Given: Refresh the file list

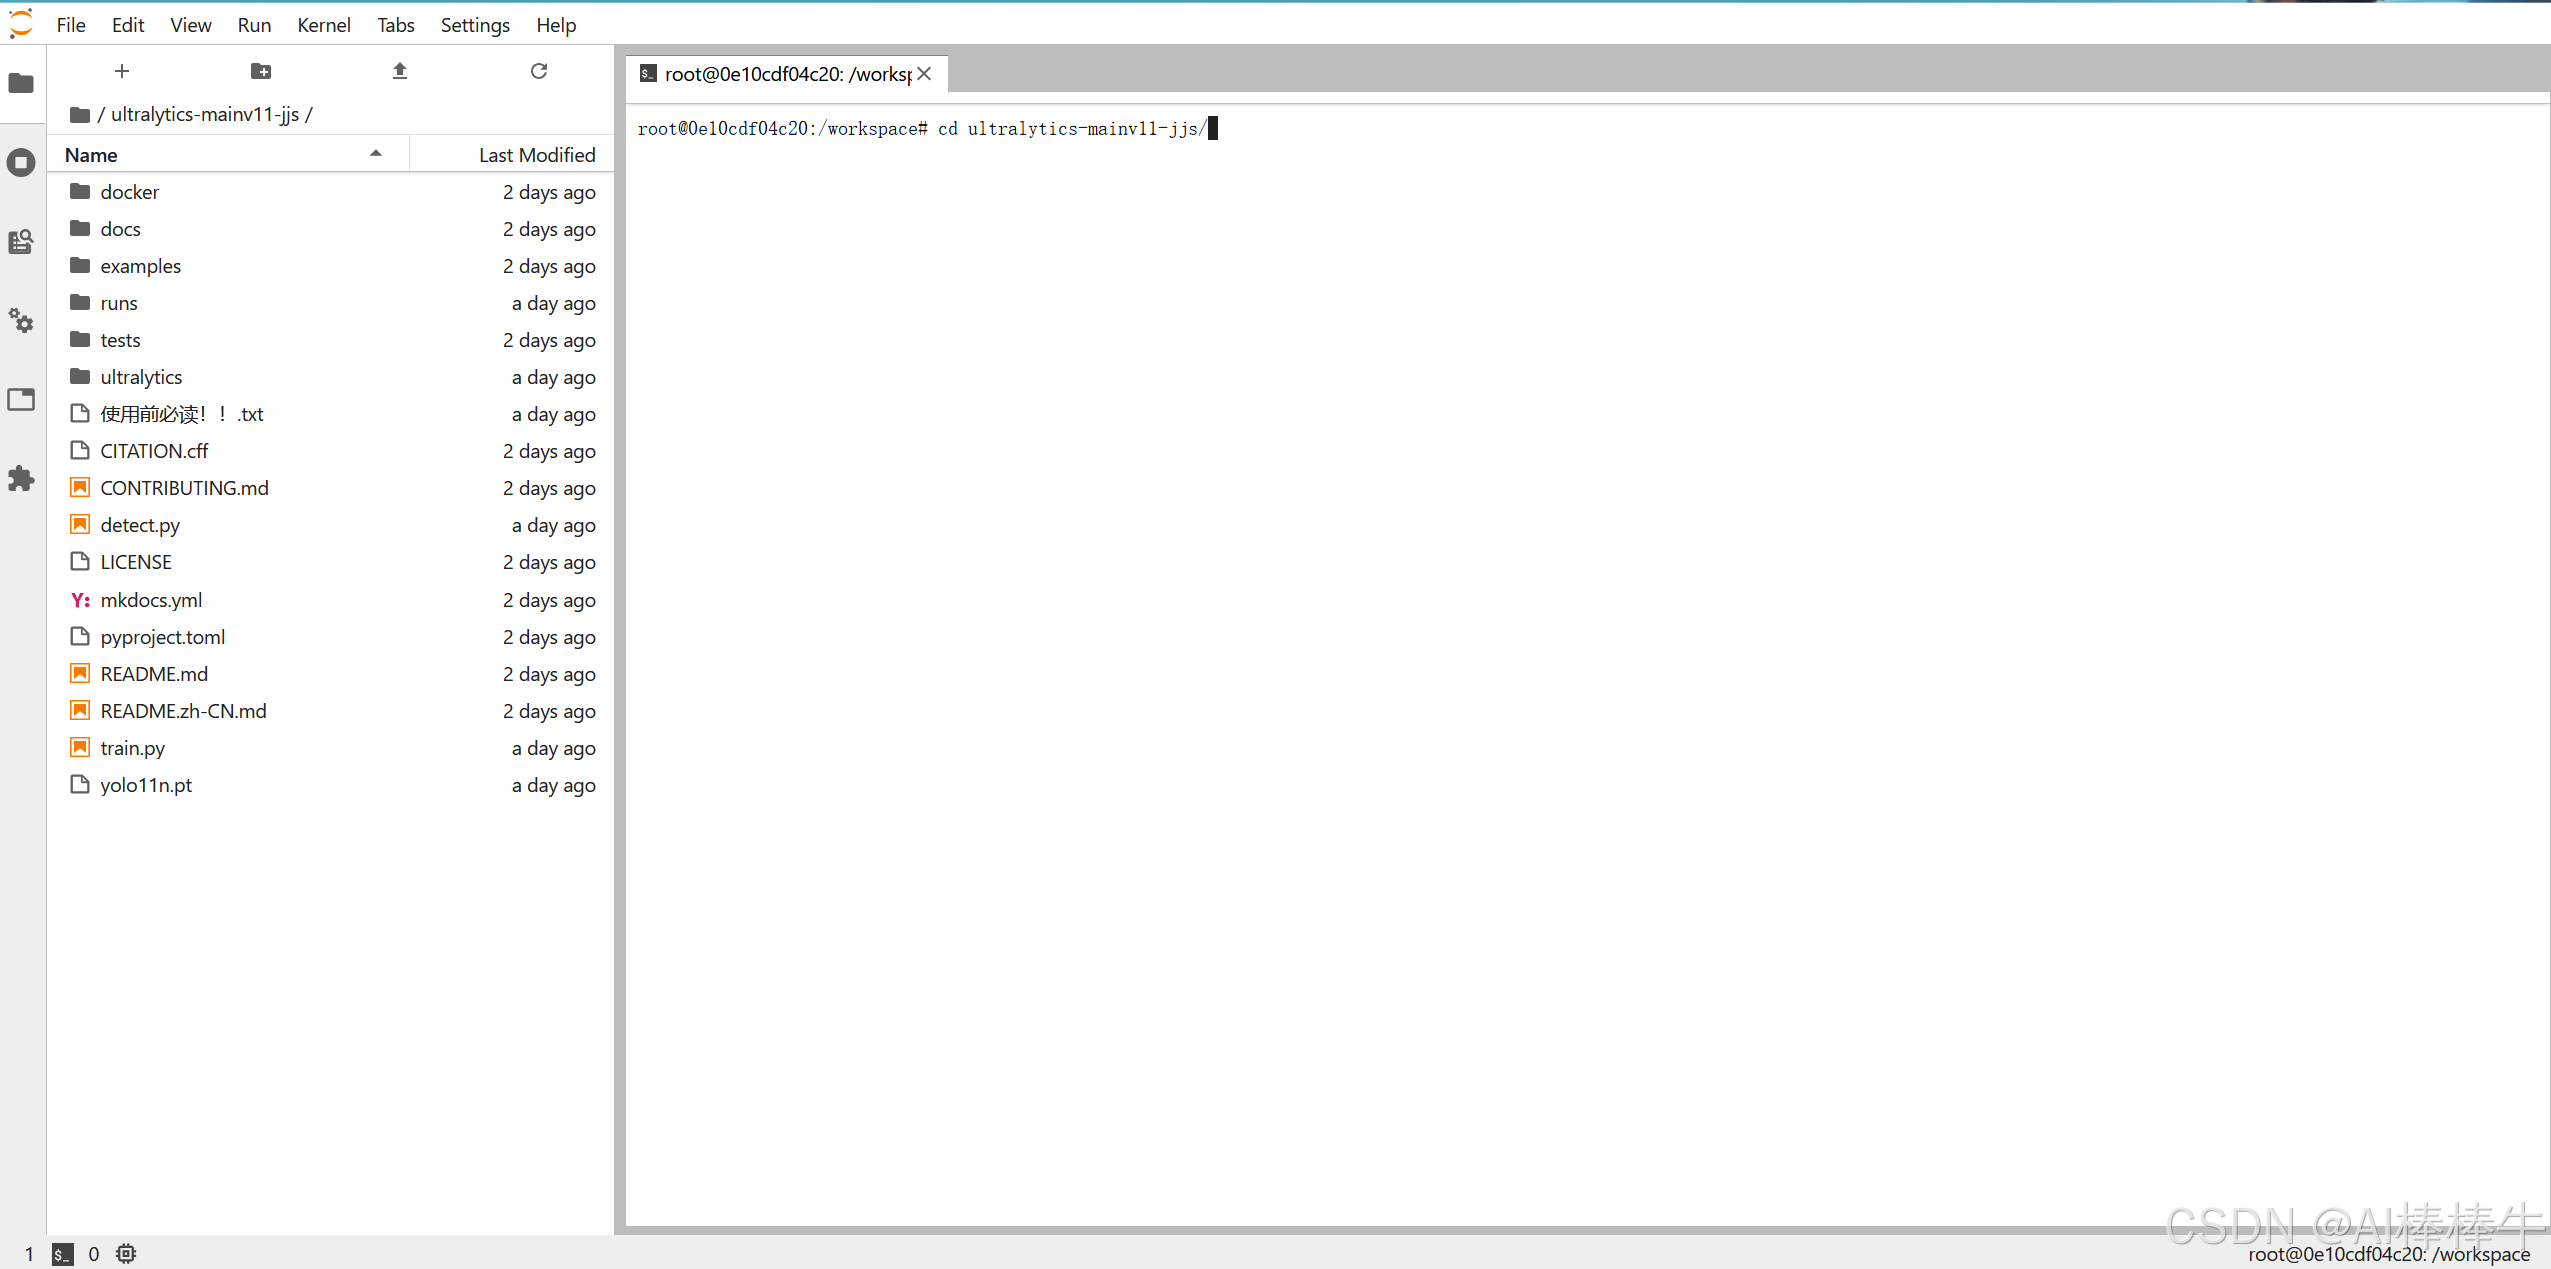Looking at the screenshot, I should click(x=539, y=71).
